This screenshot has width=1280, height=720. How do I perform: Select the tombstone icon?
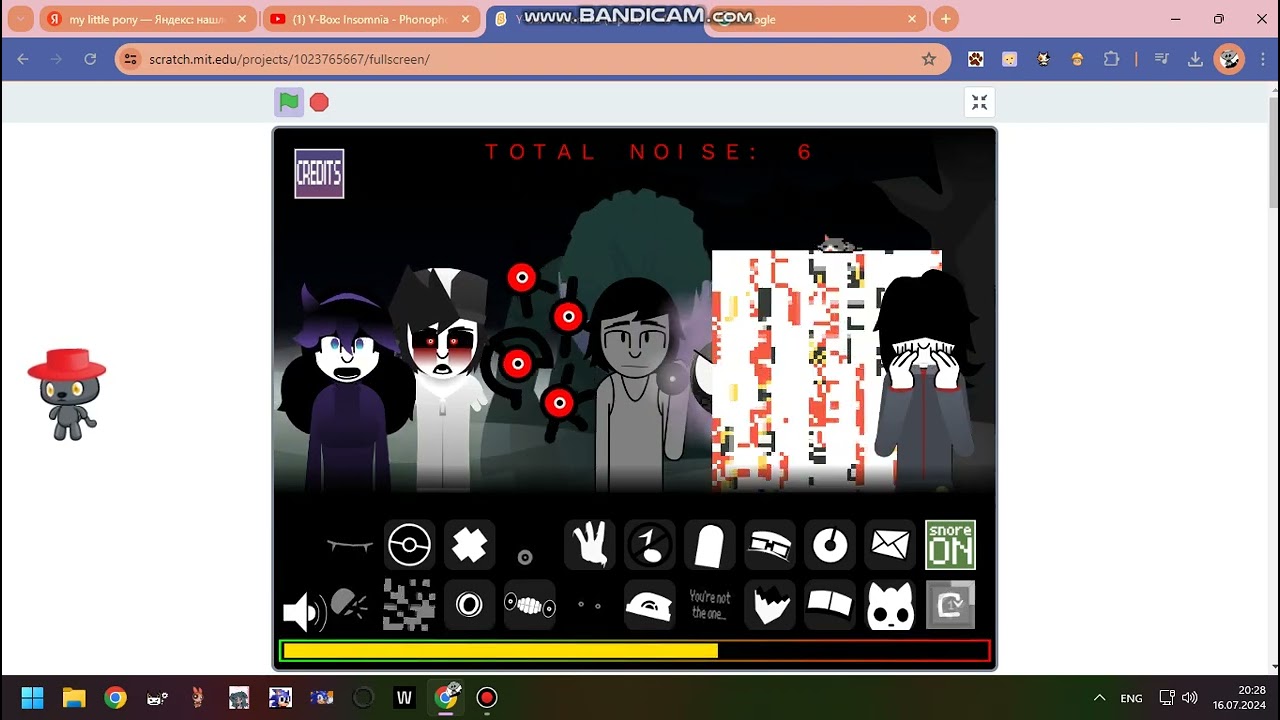710,546
